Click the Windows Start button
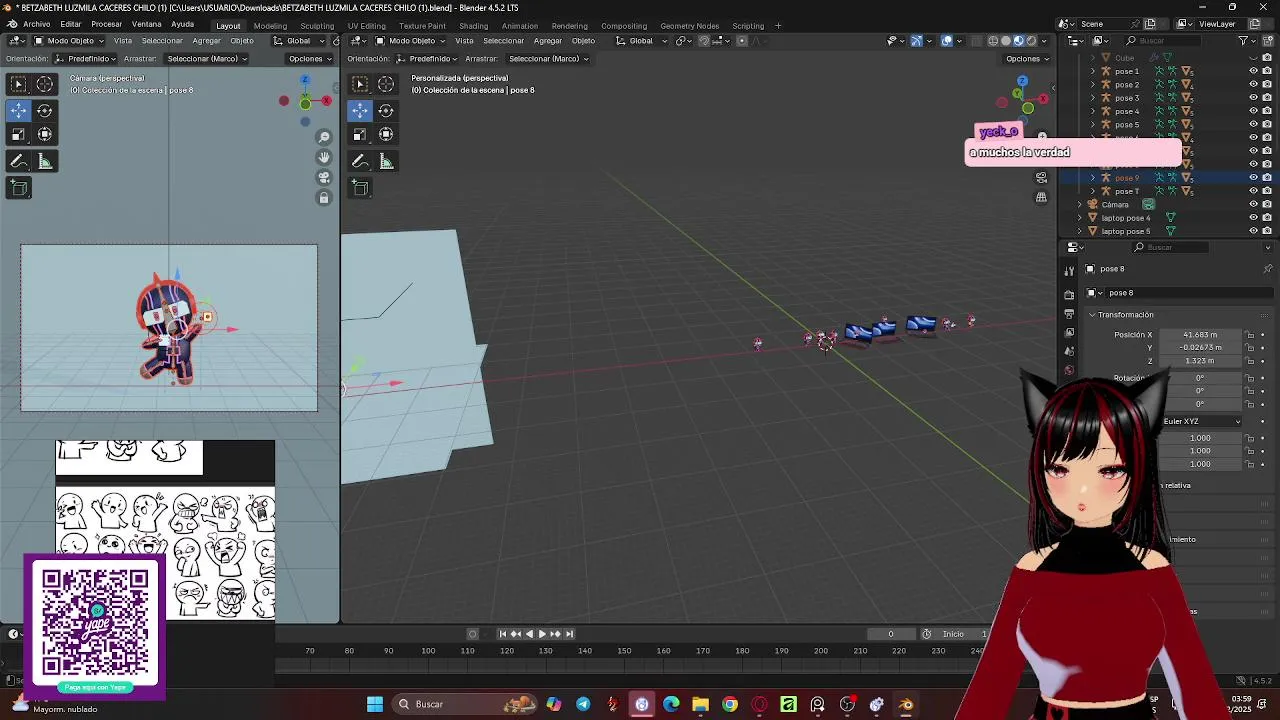The image size is (1280, 720). click(375, 704)
